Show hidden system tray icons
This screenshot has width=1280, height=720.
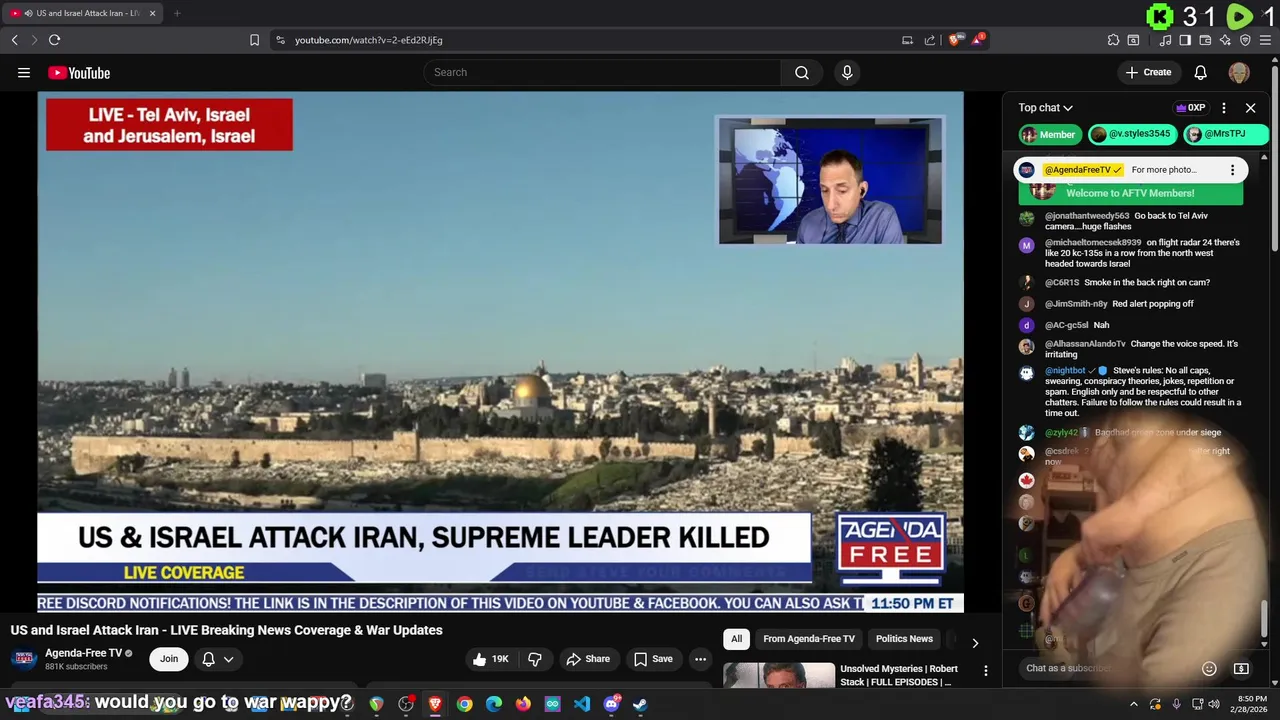[x=1133, y=704]
